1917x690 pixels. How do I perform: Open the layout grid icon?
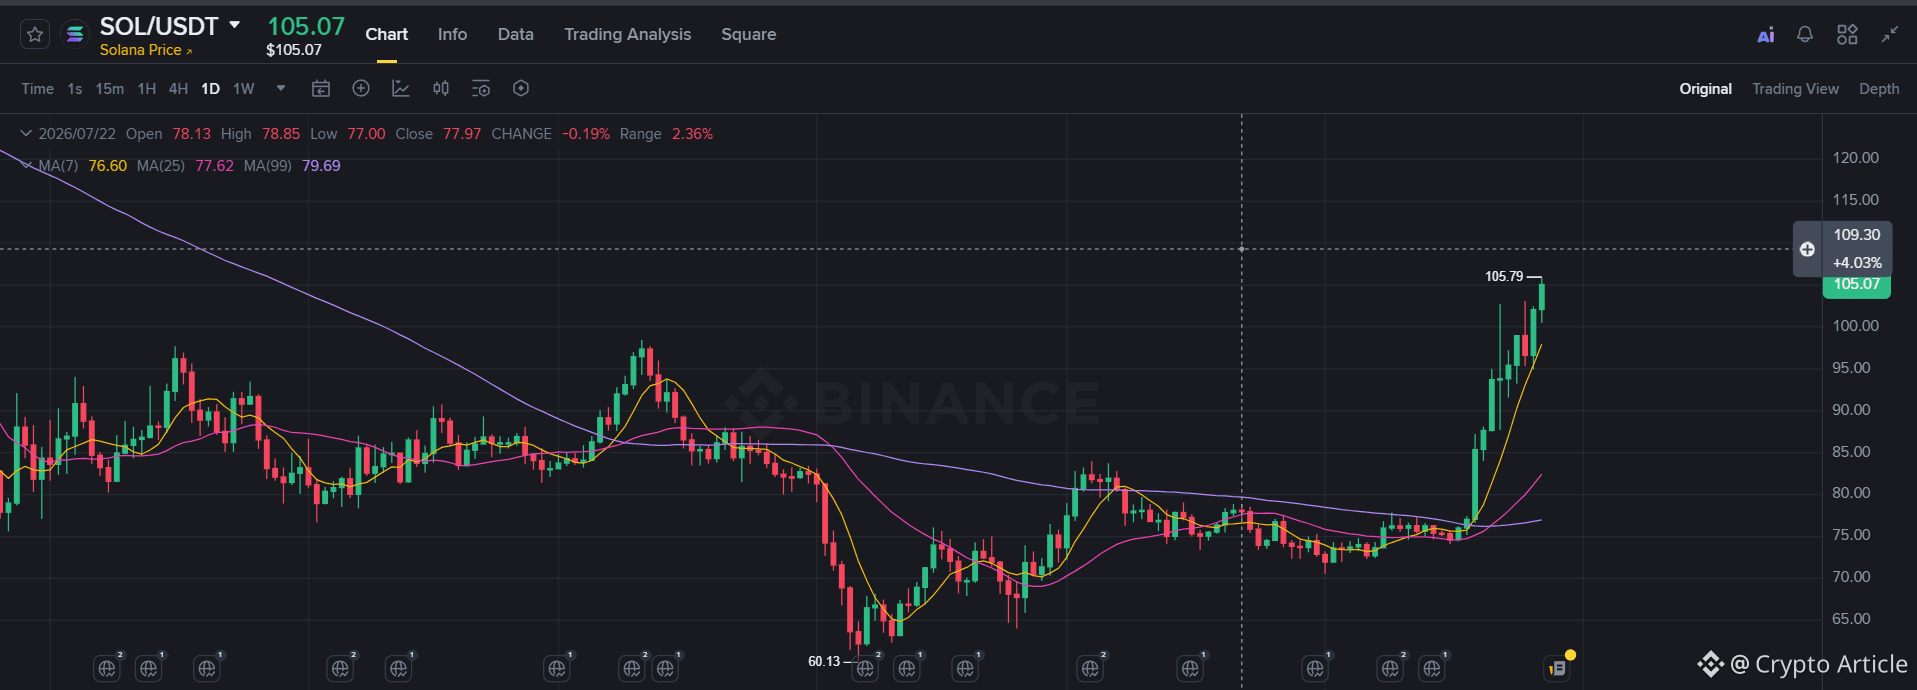pos(1847,35)
